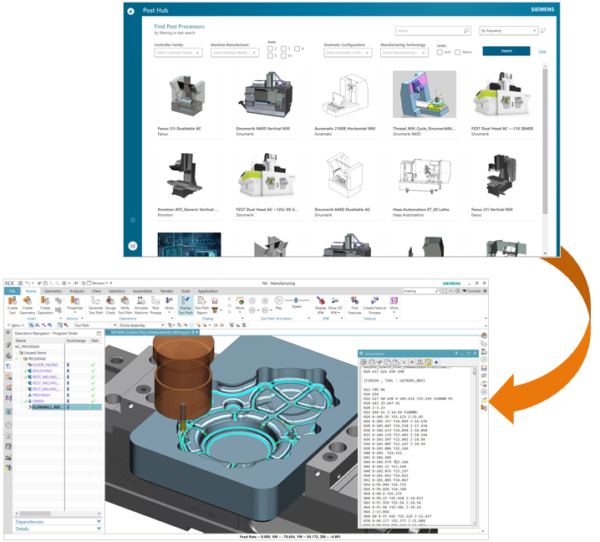This screenshot has height=542, width=600.
Task: Click the print icon in Information window toolbar
Action: pyautogui.click(x=371, y=362)
